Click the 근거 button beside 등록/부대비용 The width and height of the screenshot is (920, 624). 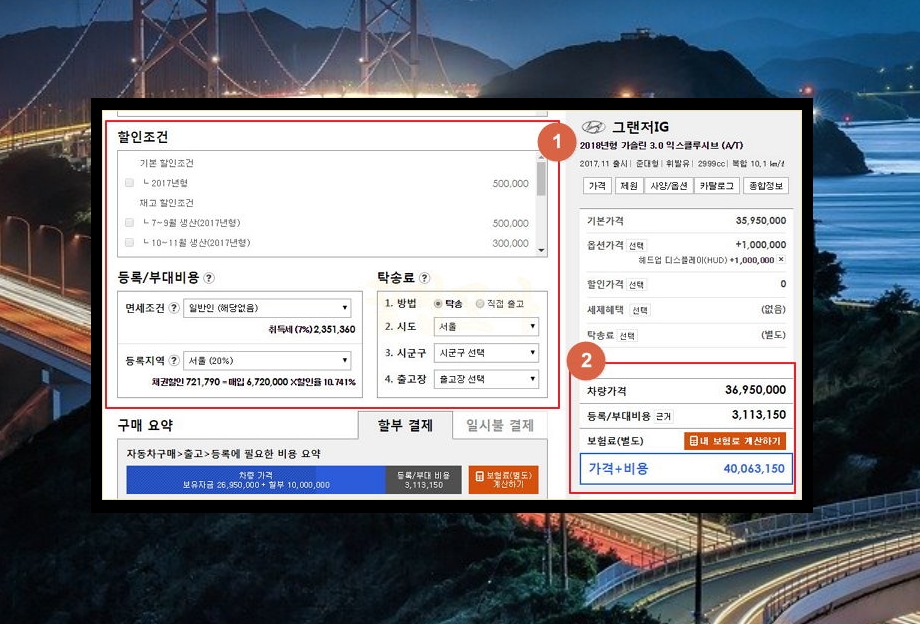[x=664, y=416]
